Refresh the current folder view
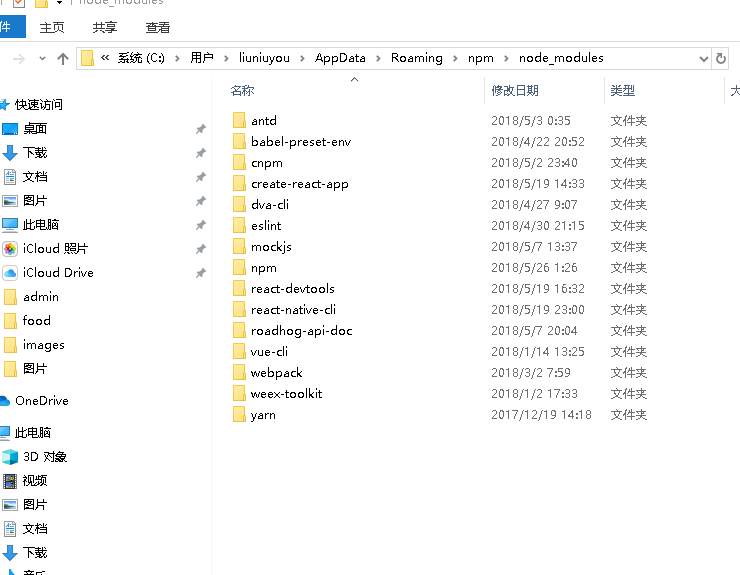Image resolution: width=740 pixels, height=575 pixels. [721, 58]
